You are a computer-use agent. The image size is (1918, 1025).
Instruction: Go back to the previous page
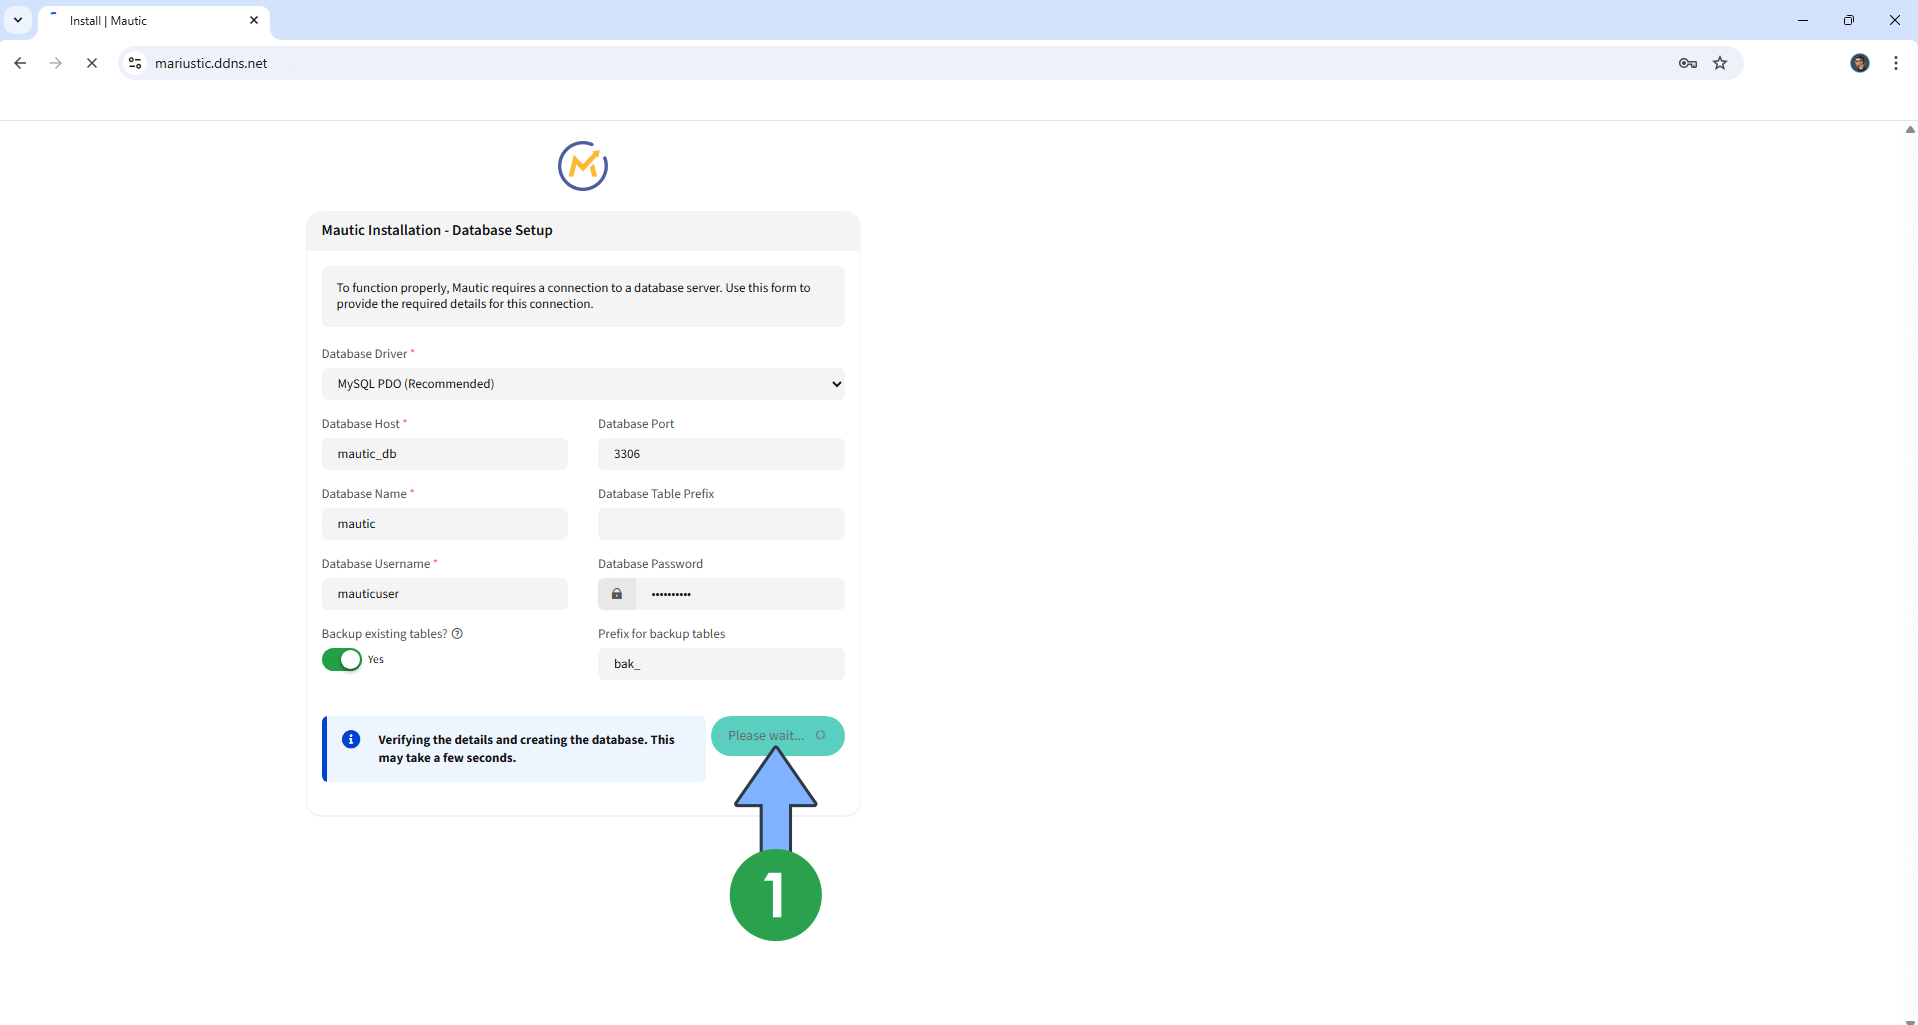pos(20,63)
